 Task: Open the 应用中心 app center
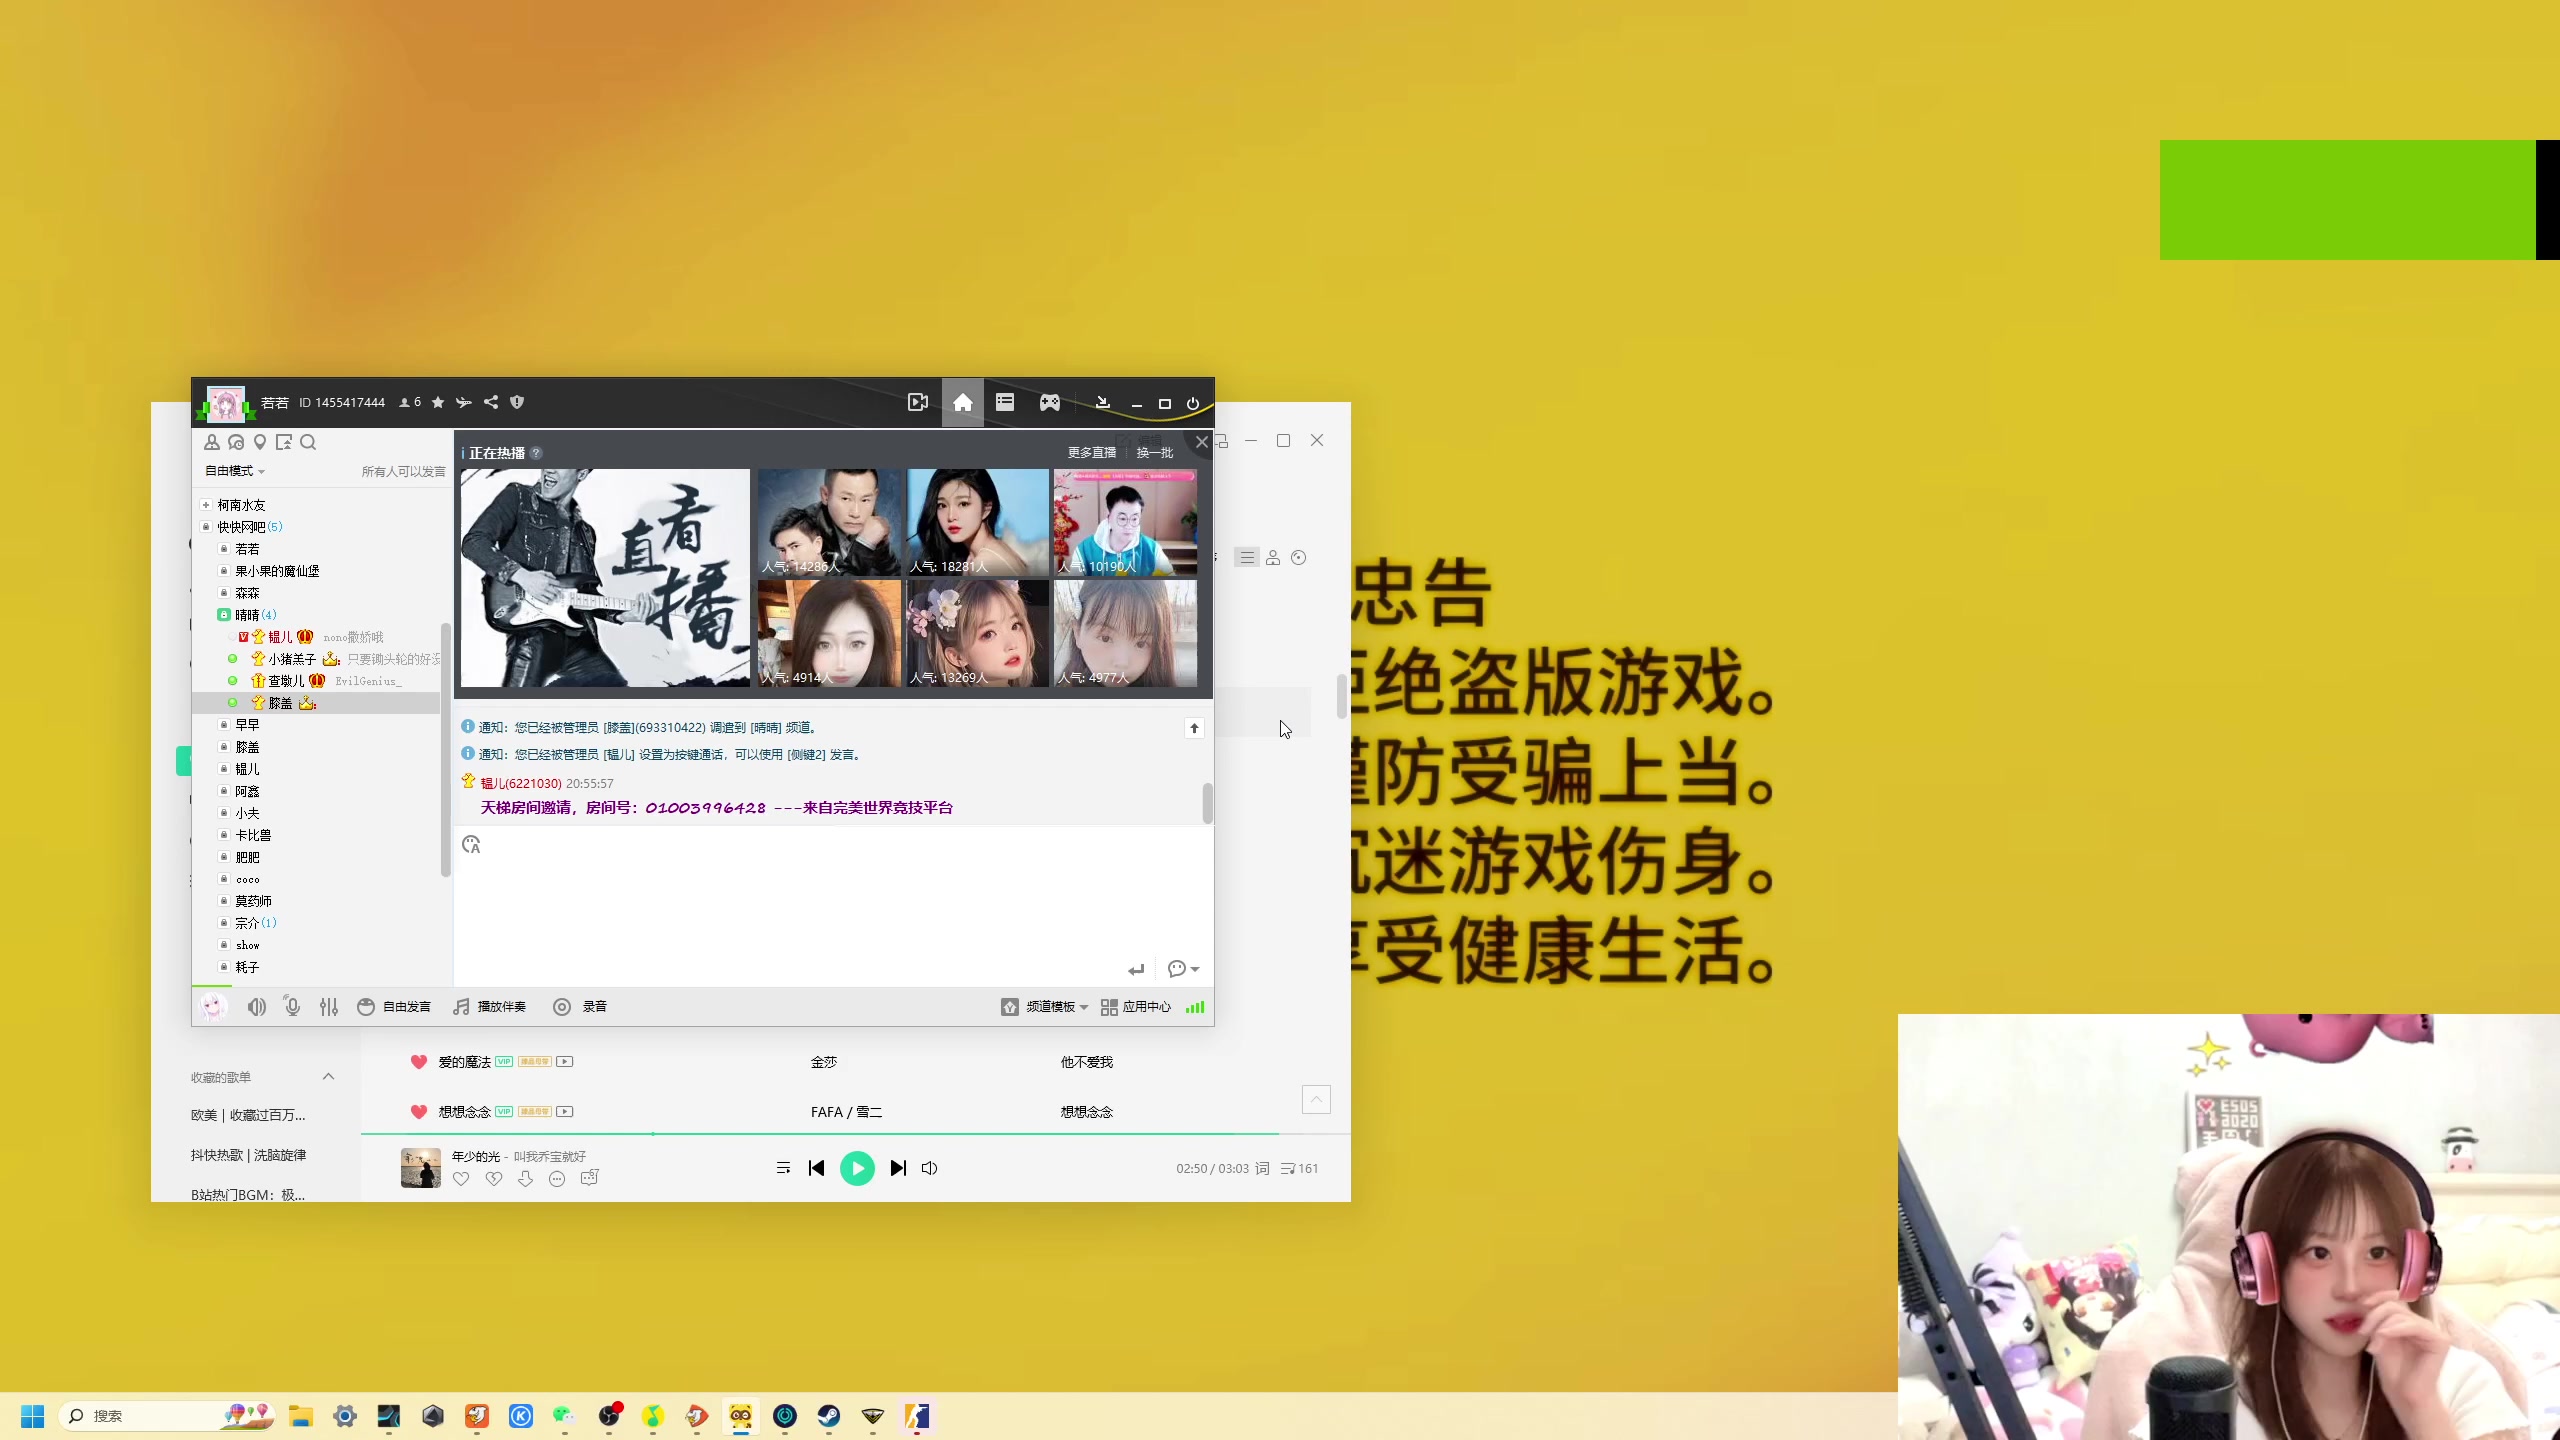[x=1135, y=1007]
